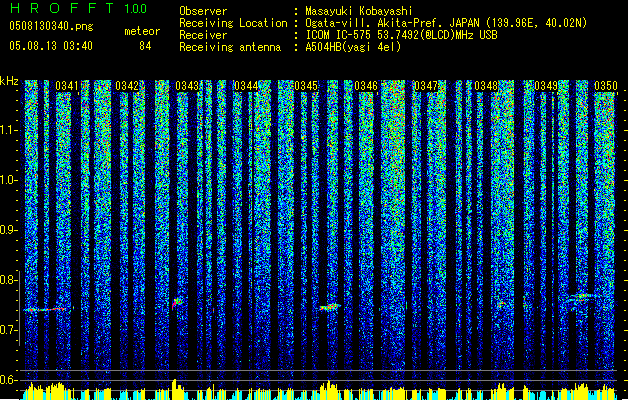This screenshot has height=400, width=629.
Task: Click the faint echo below 0348
Action: (x=501, y=304)
